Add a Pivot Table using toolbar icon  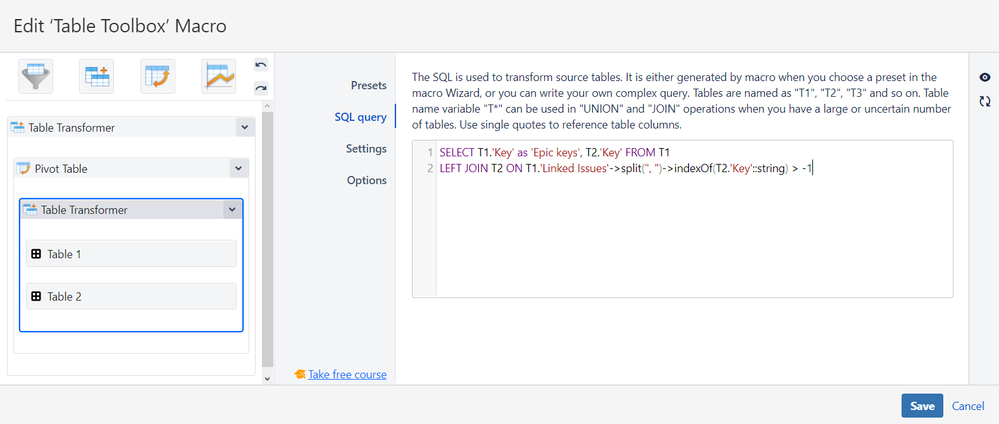click(158, 77)
